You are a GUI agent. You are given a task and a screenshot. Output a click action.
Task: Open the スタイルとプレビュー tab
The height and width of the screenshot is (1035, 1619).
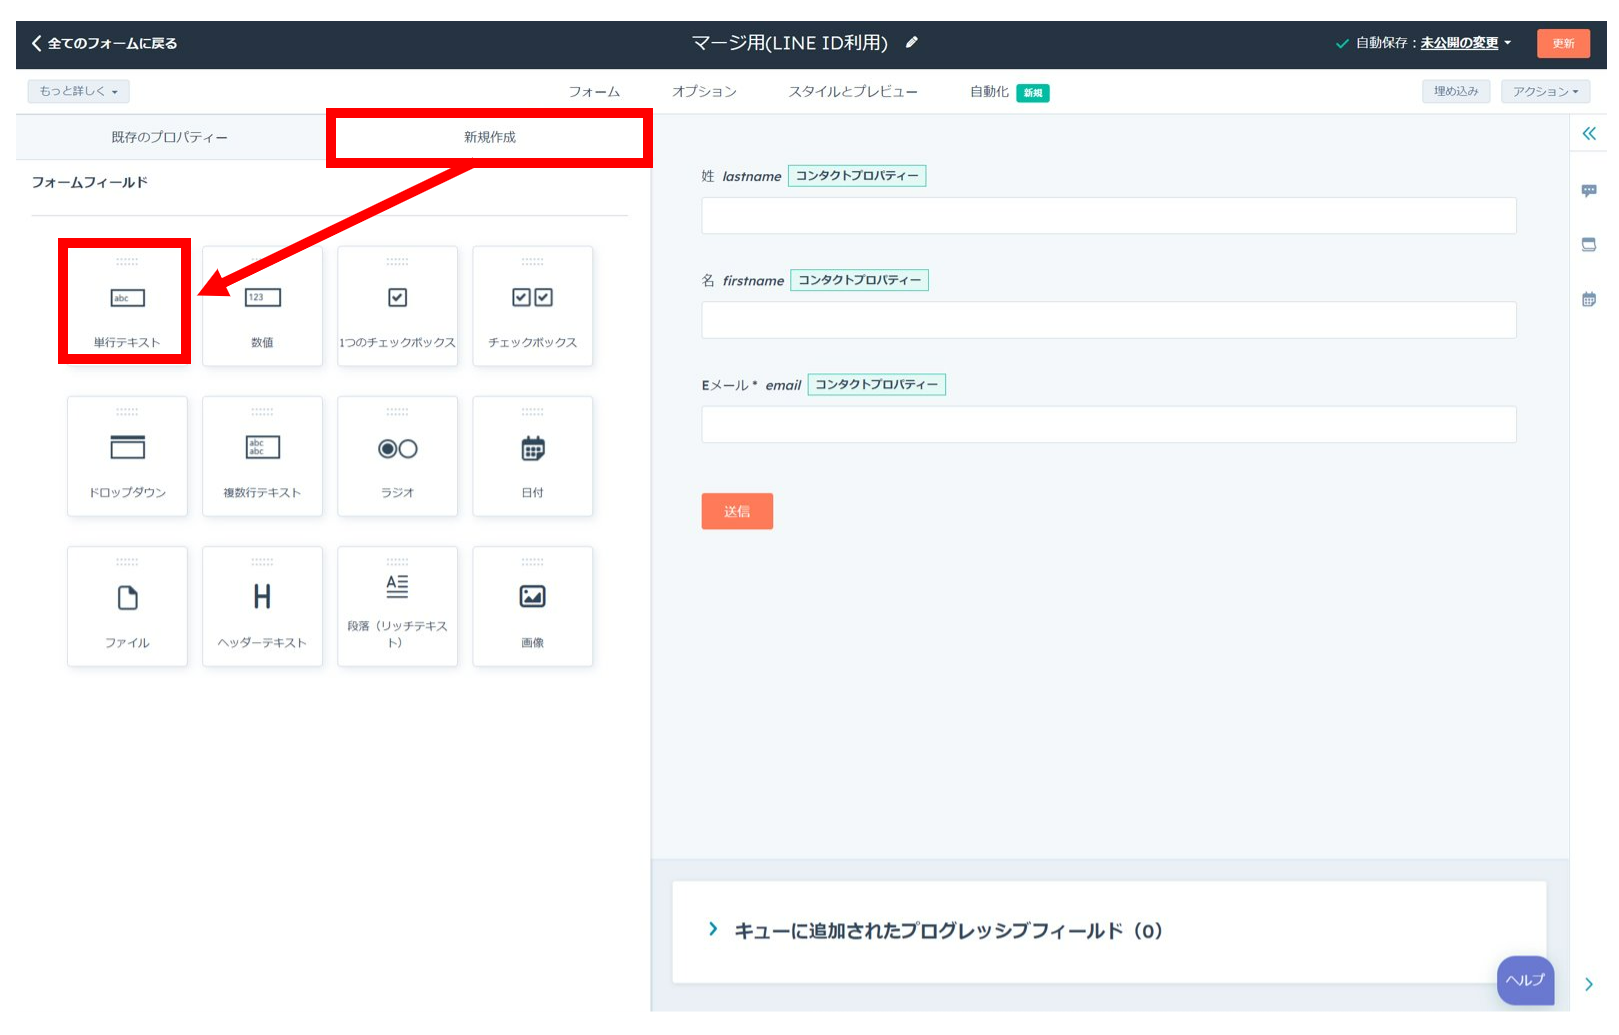(852, 92)
